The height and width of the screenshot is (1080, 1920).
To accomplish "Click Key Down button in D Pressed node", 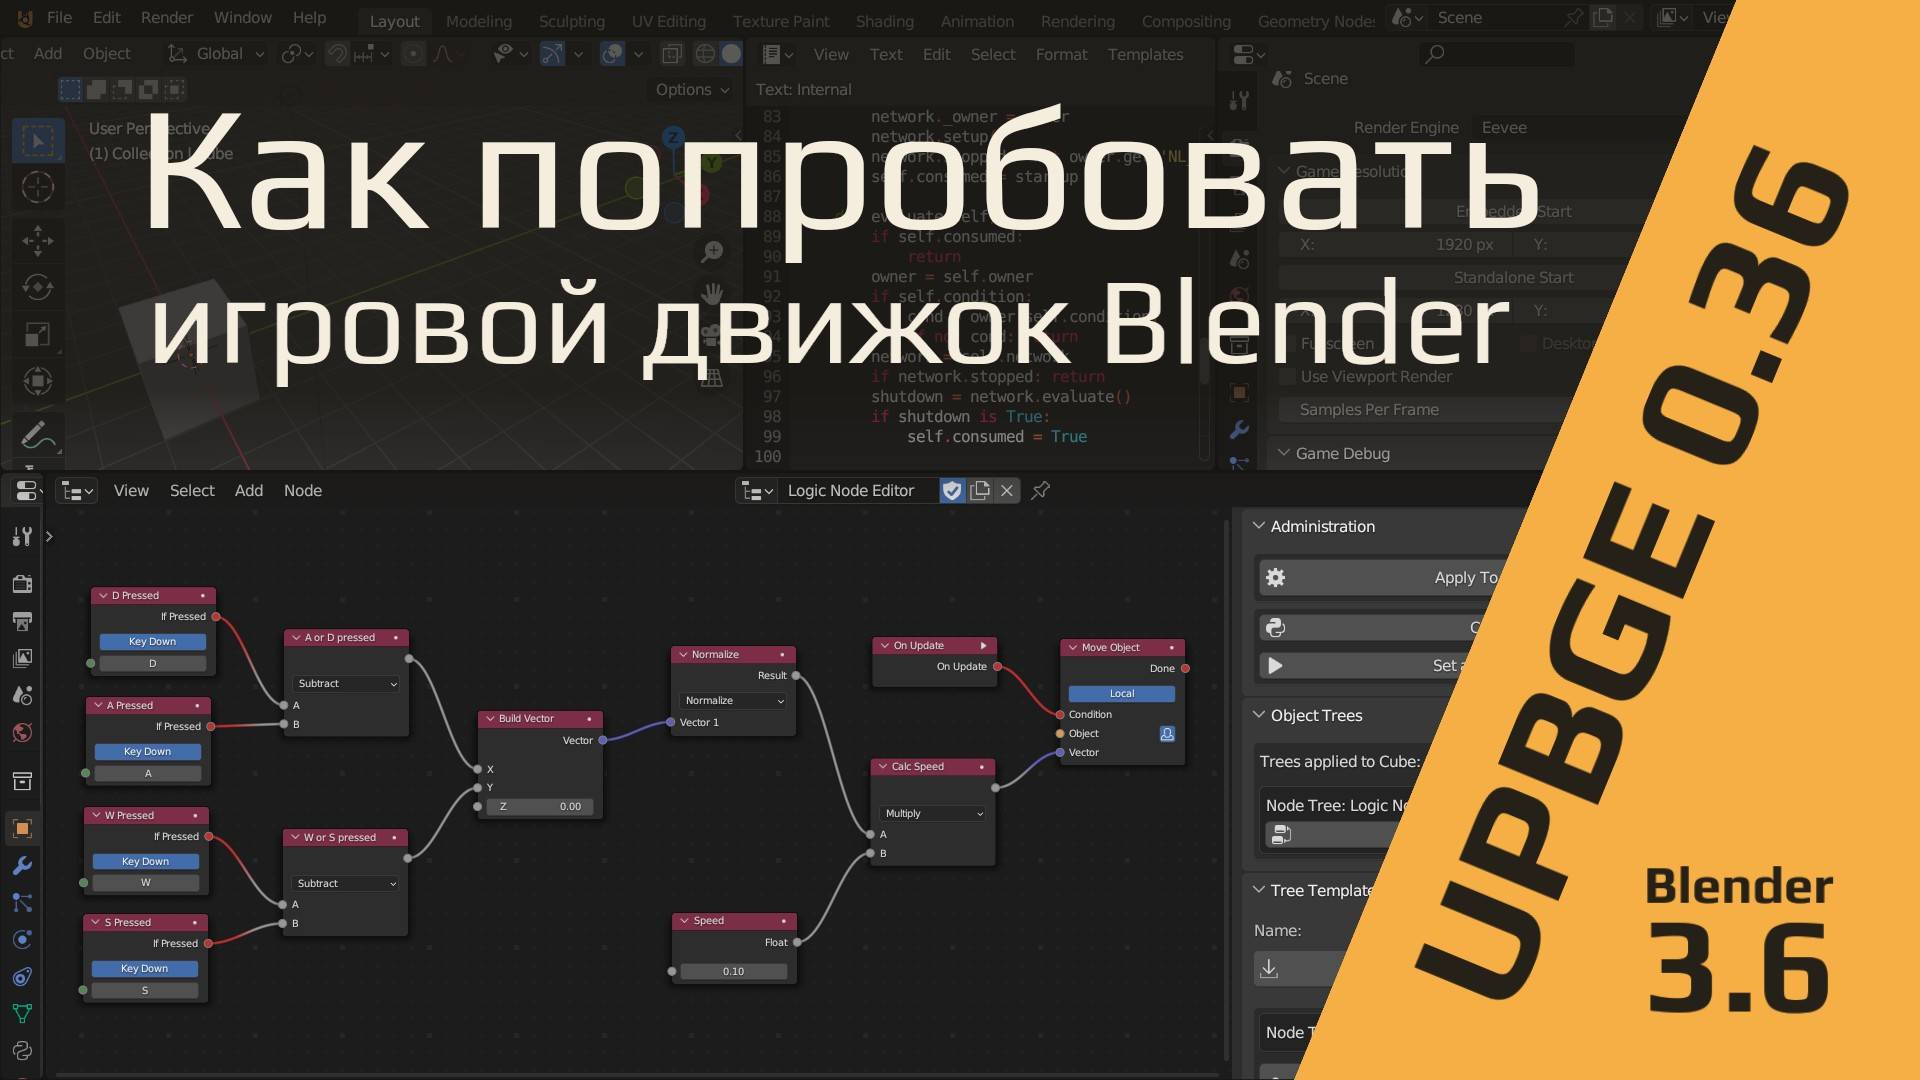I will 152,642.
